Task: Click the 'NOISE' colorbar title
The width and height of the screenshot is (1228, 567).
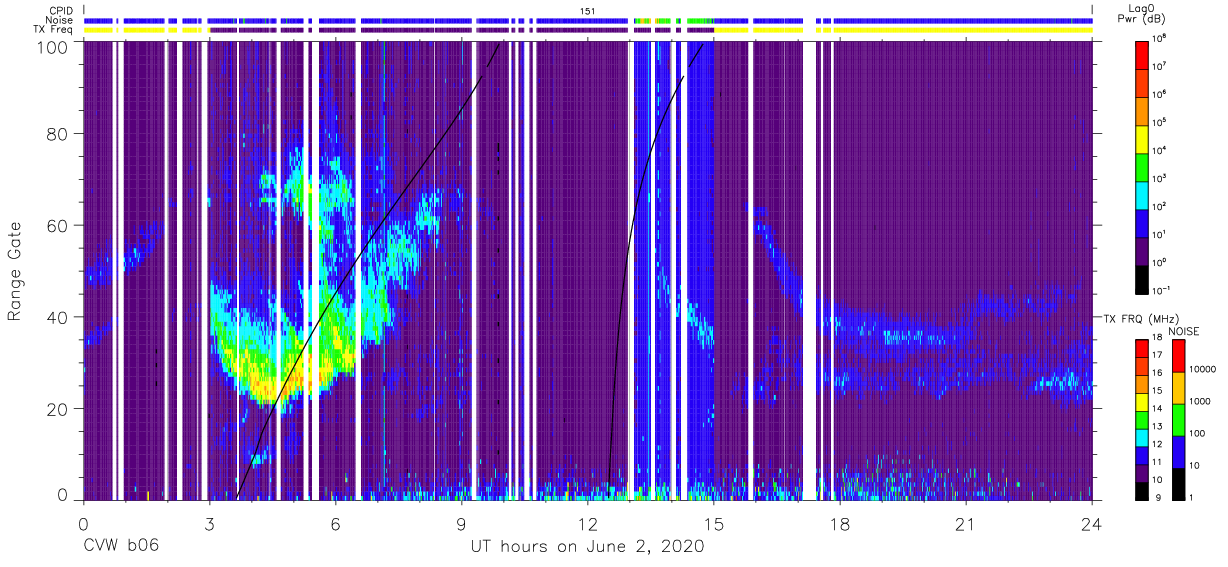Action: (x=1183, y=330)
